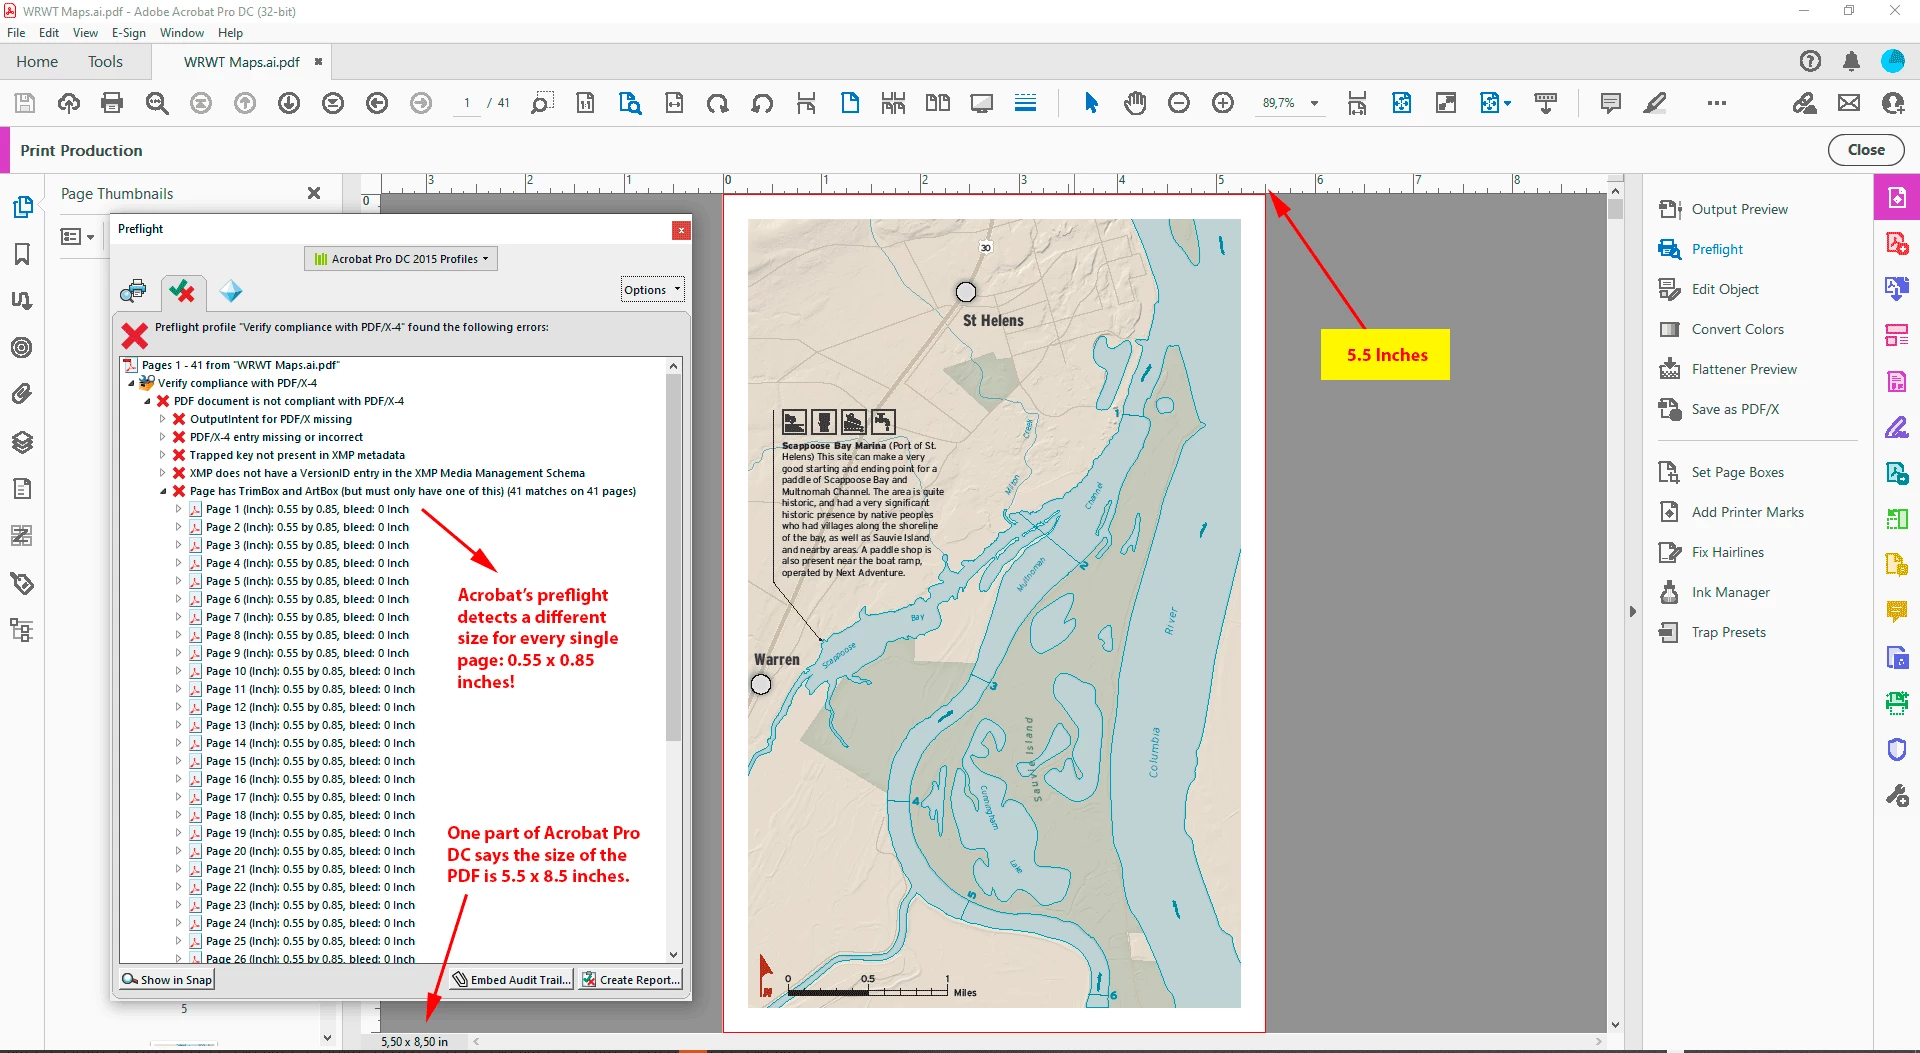
Task: Click the Zoom out minus icon
Action: (1179, 103)
